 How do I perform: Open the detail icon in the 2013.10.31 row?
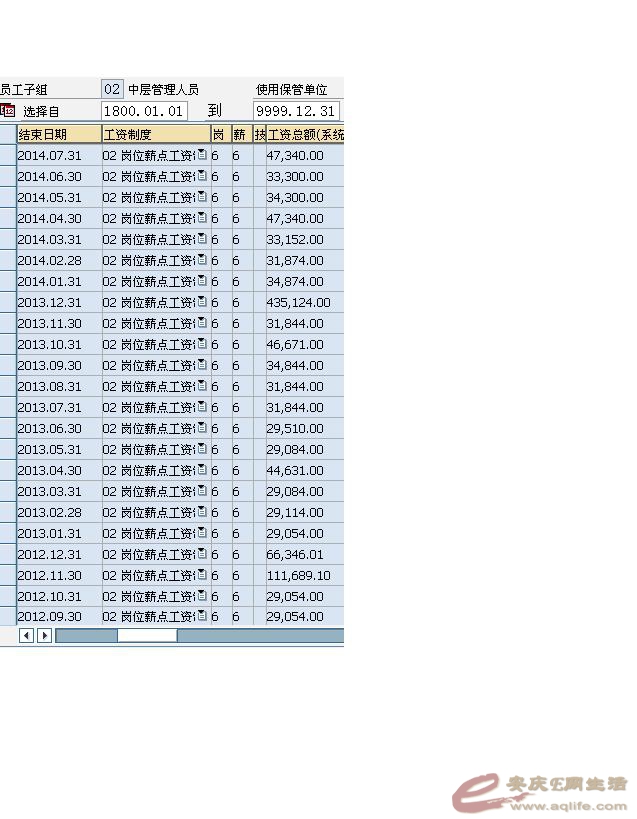[x=202, y=344]
